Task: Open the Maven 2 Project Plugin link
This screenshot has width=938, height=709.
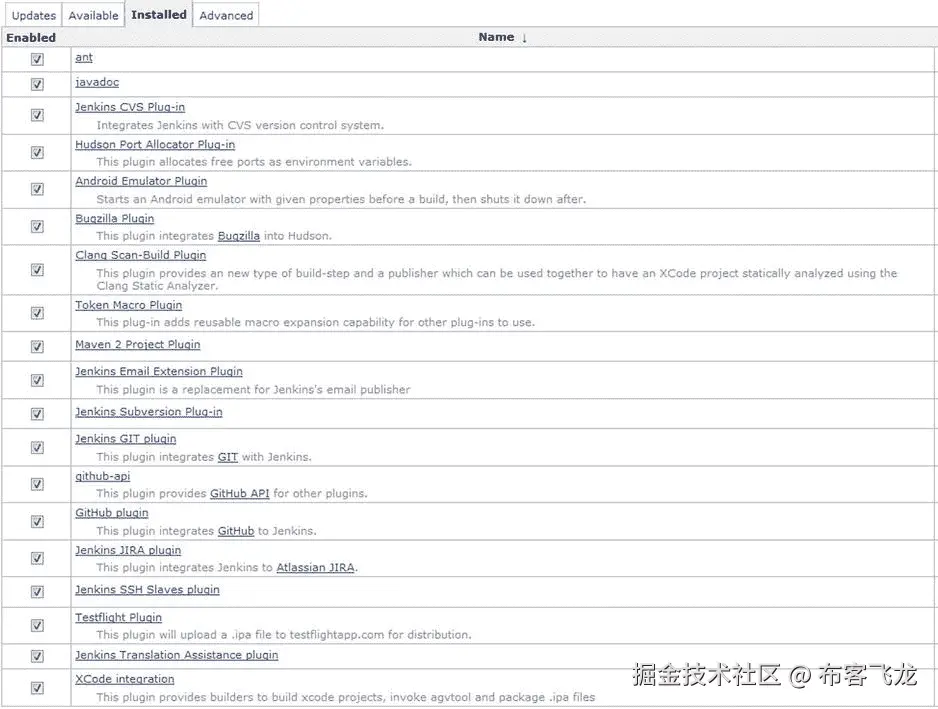Action: click(x=138, y=345)
